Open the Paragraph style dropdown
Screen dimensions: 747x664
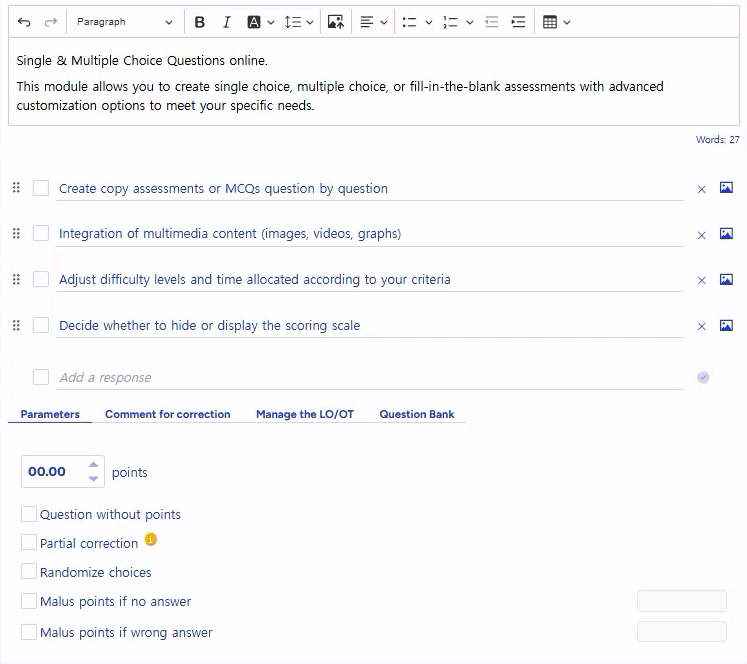point(124,22)
